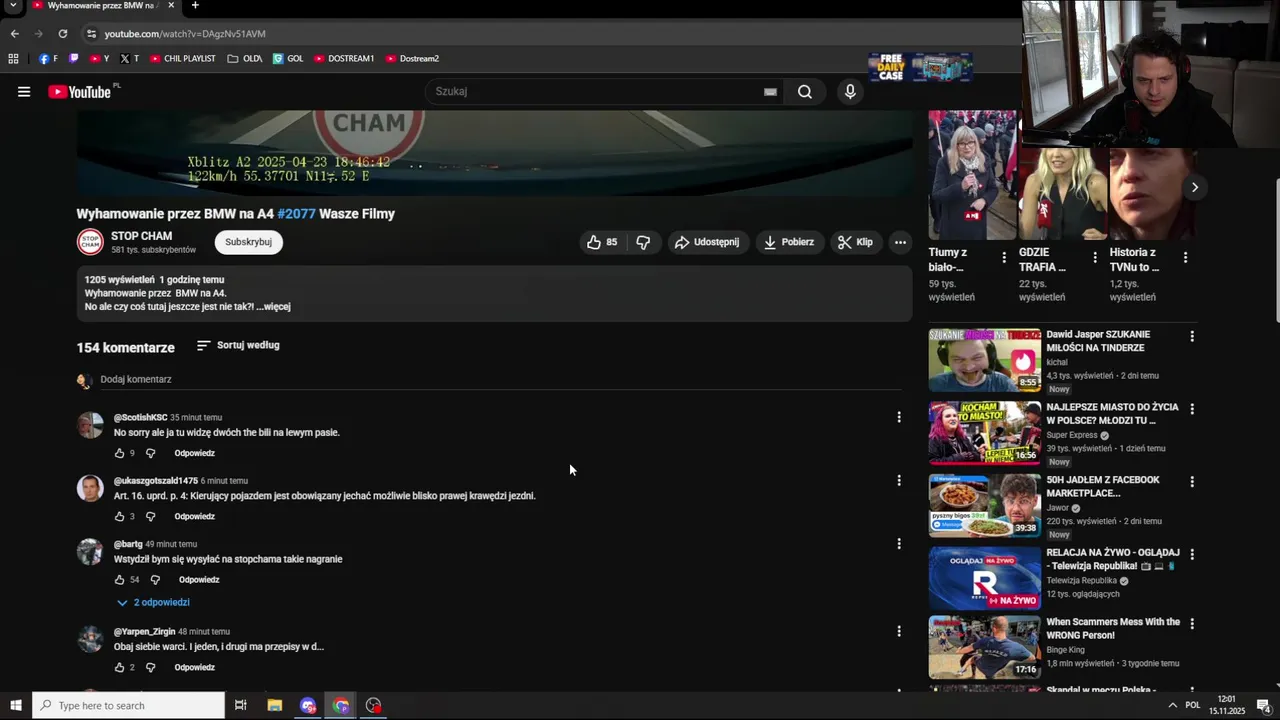Open options for 'Tłumy z biało-...' short
Viewport: 1280px width, 720px height.
click(x=1004, y=257)
